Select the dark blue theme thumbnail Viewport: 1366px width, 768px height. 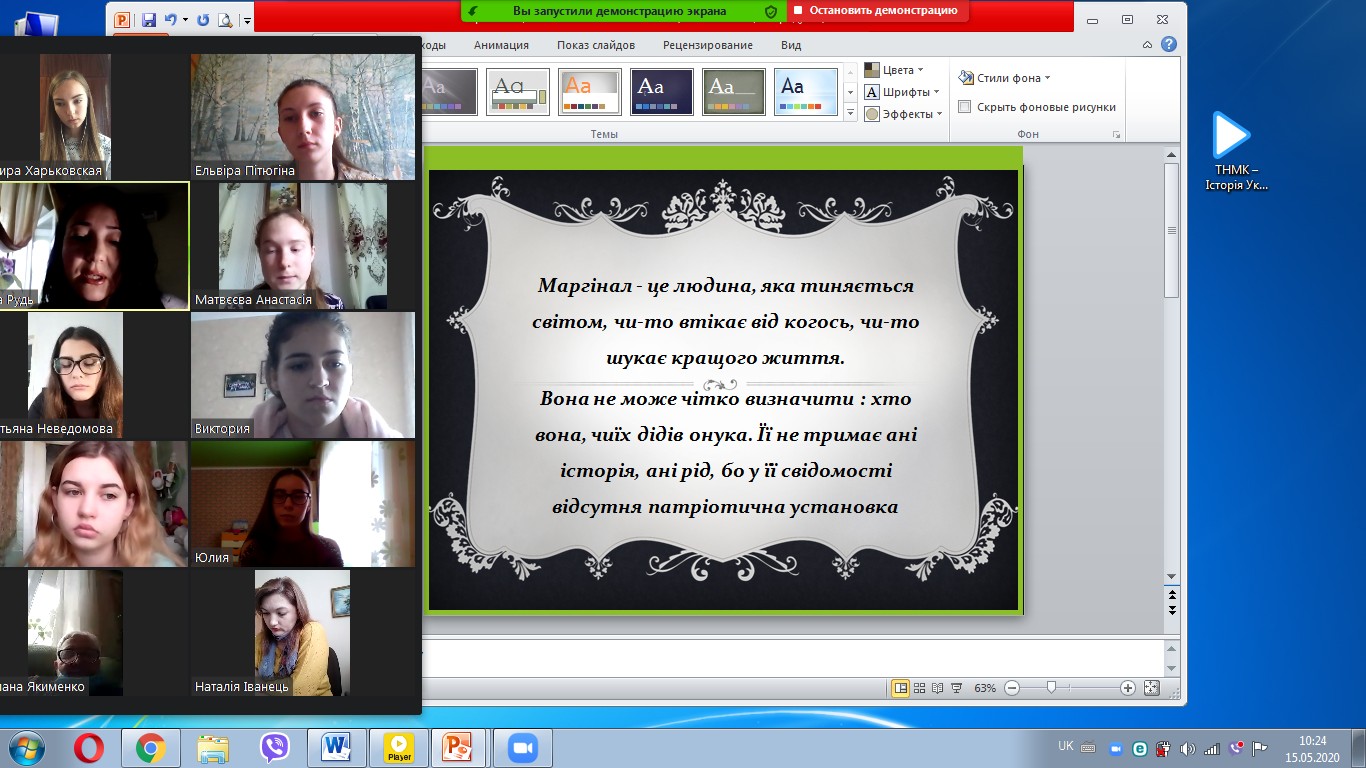(x=662, y=92)
